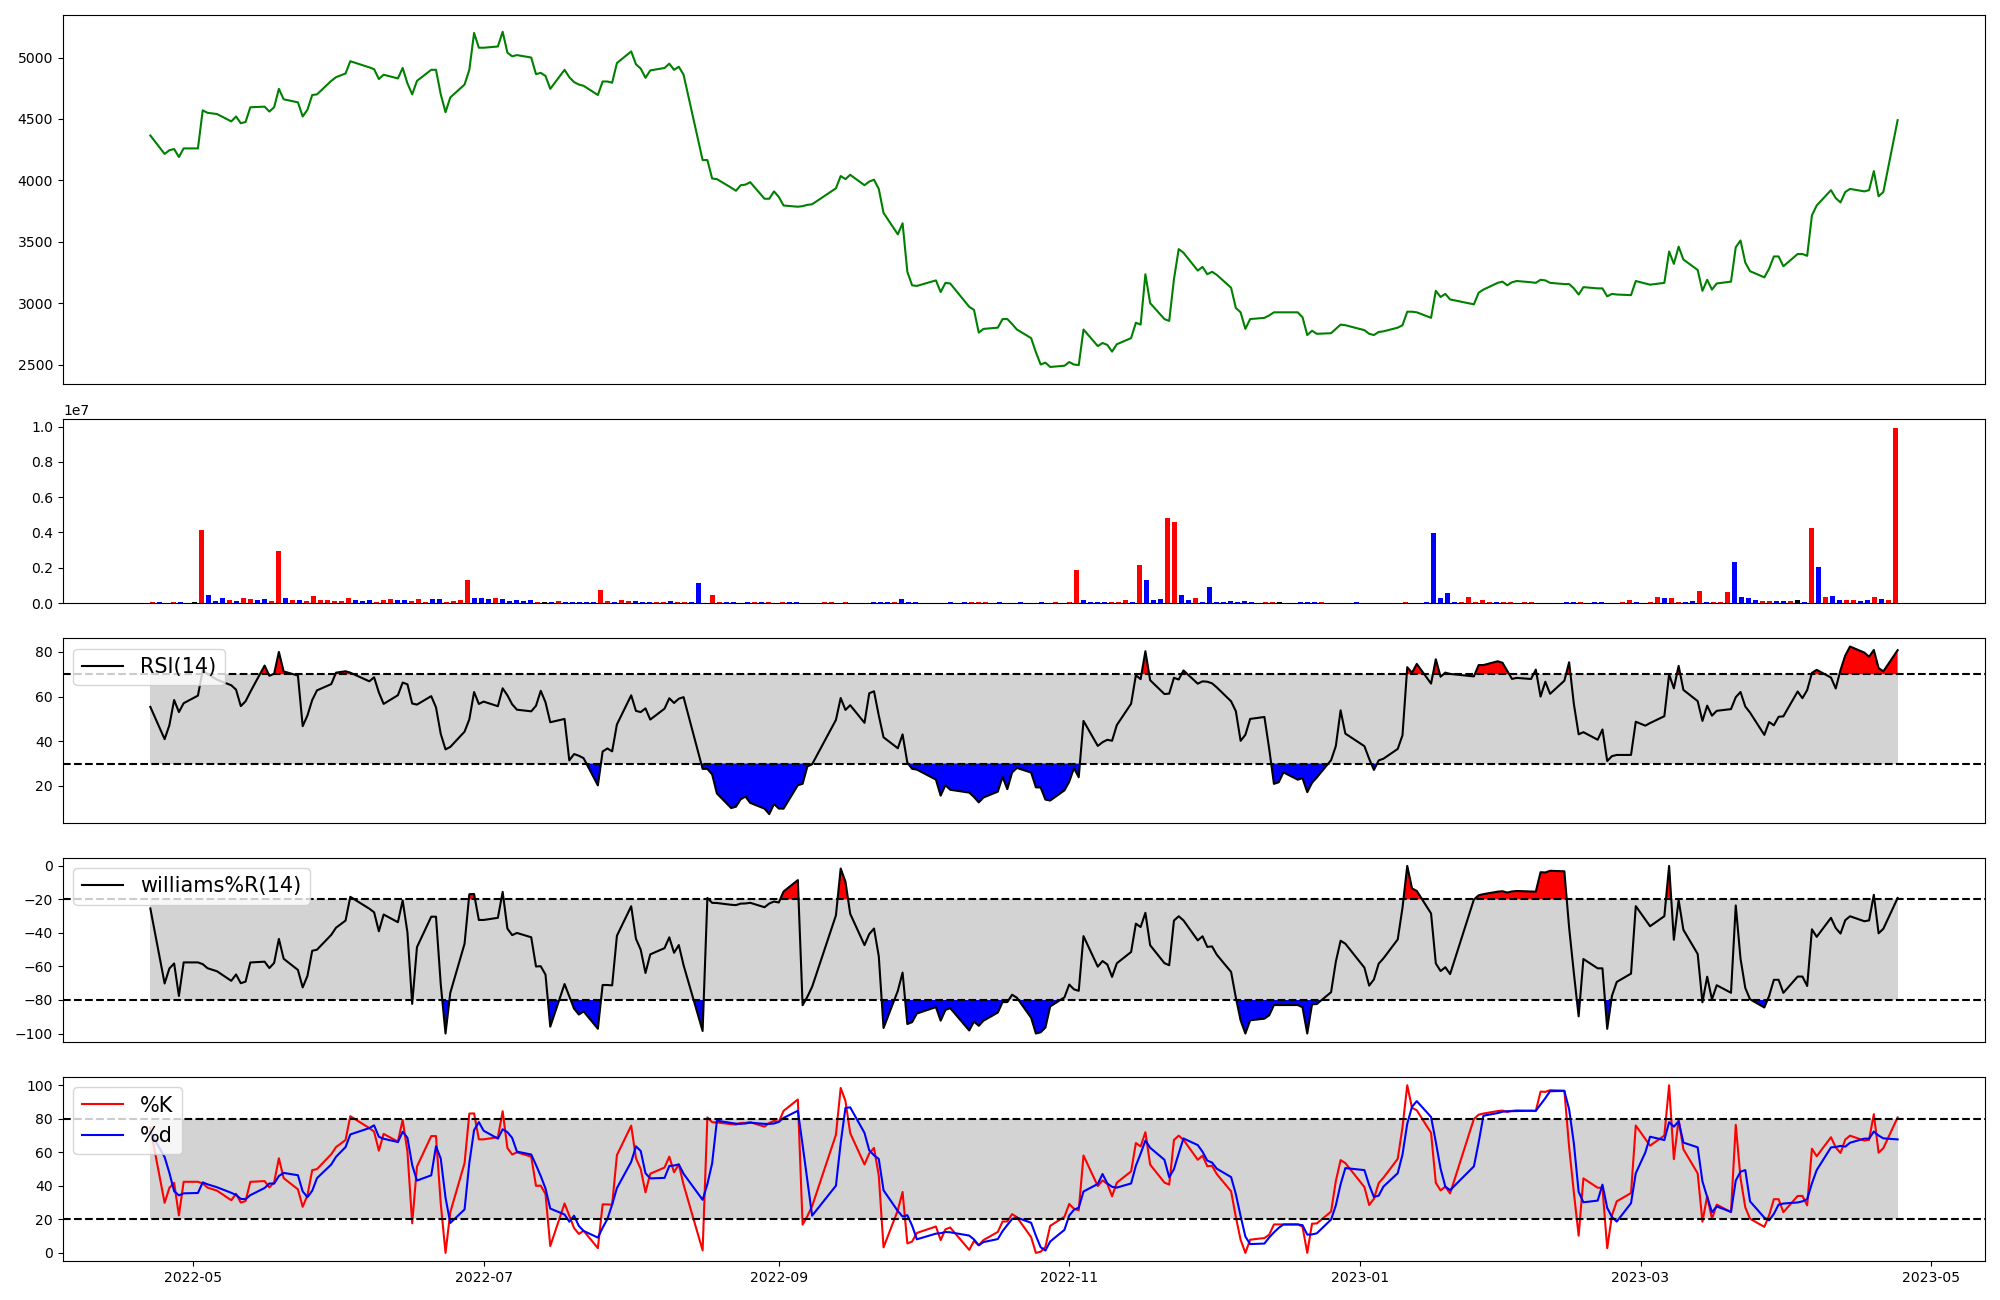Click the 2022-09 x-axis date label
Image resolution: width=2000 pixels, height=1300 pixels.
click(779, 1277)
